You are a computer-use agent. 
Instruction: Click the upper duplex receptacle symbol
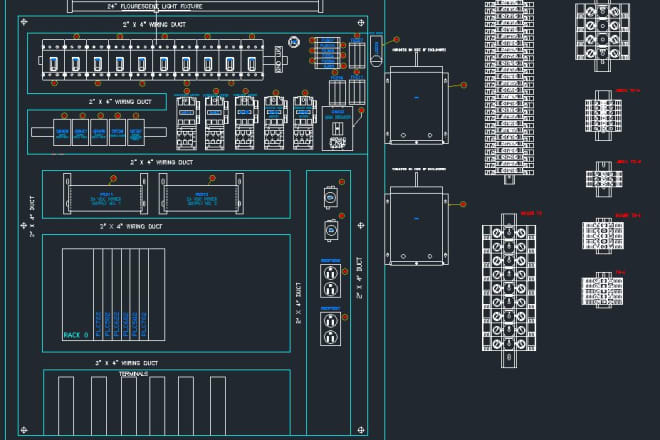click(x=328, y=279)
